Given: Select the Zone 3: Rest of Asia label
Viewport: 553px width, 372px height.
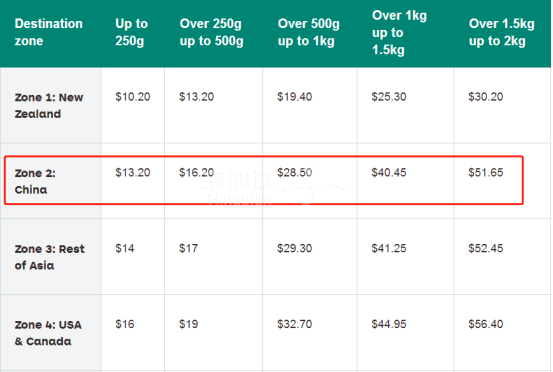Looking at the screenshot, I should [49, 257].
